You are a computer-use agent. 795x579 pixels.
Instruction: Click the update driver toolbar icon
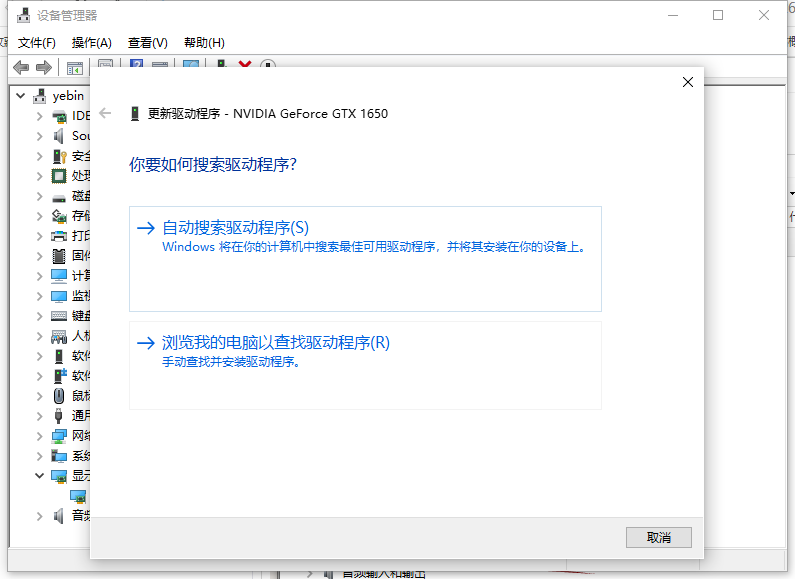(x=221, y=64)
